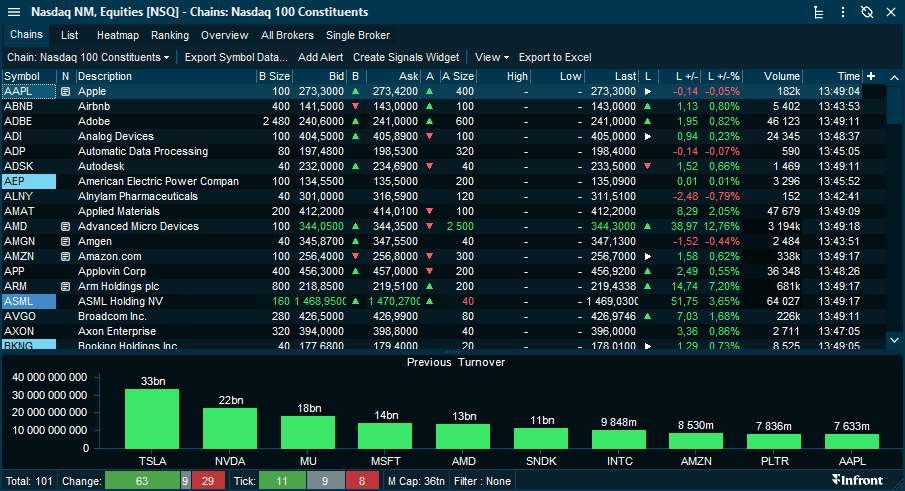Click Export Symbol Data button
The image size is (905, 491).
click(235, 57)
